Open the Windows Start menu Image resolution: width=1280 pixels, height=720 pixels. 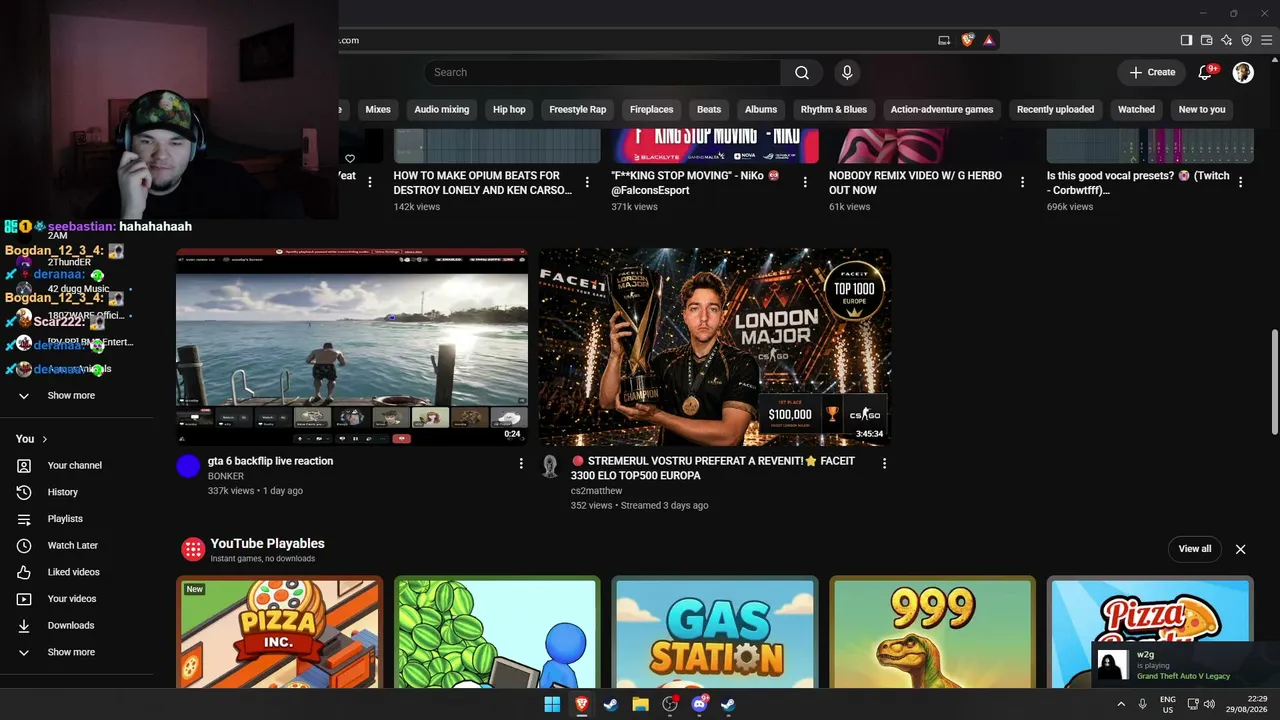552,704
